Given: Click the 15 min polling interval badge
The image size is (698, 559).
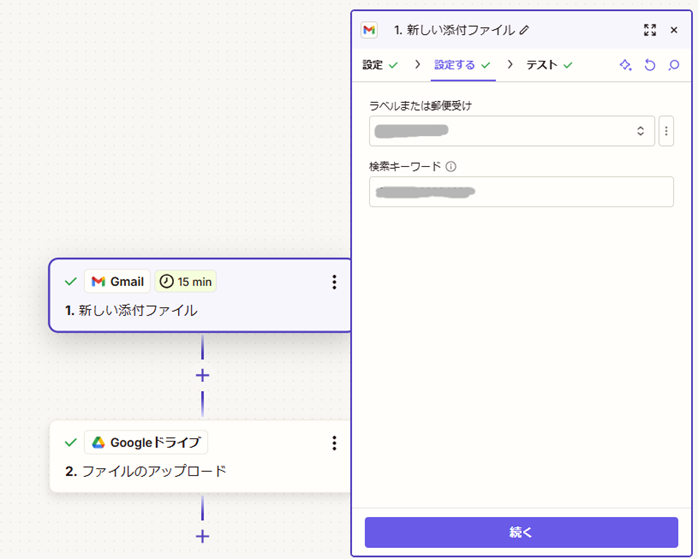Looking at the screenshot, I should [x=186, y=282].
